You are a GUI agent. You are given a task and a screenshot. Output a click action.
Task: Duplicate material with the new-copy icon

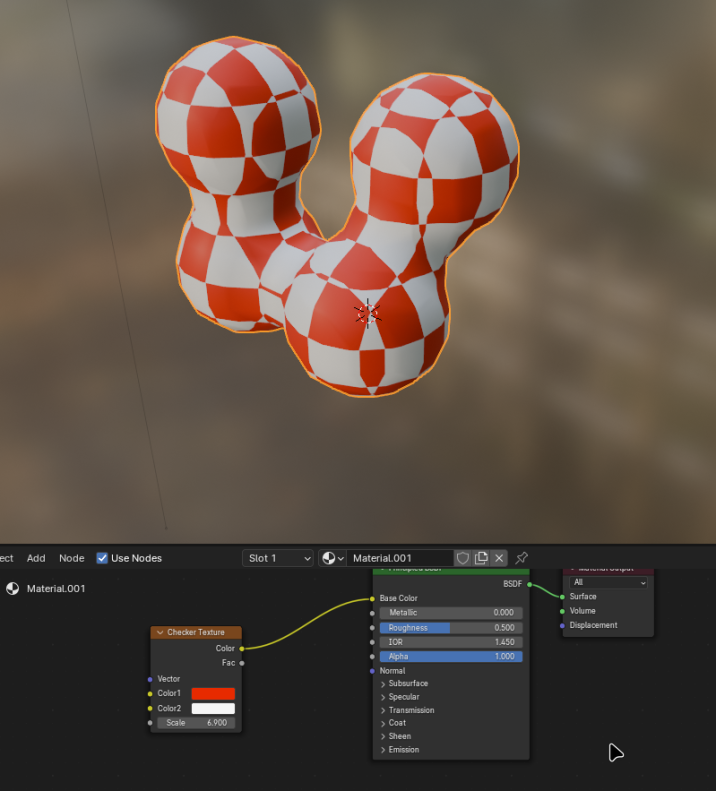point(481,558)
